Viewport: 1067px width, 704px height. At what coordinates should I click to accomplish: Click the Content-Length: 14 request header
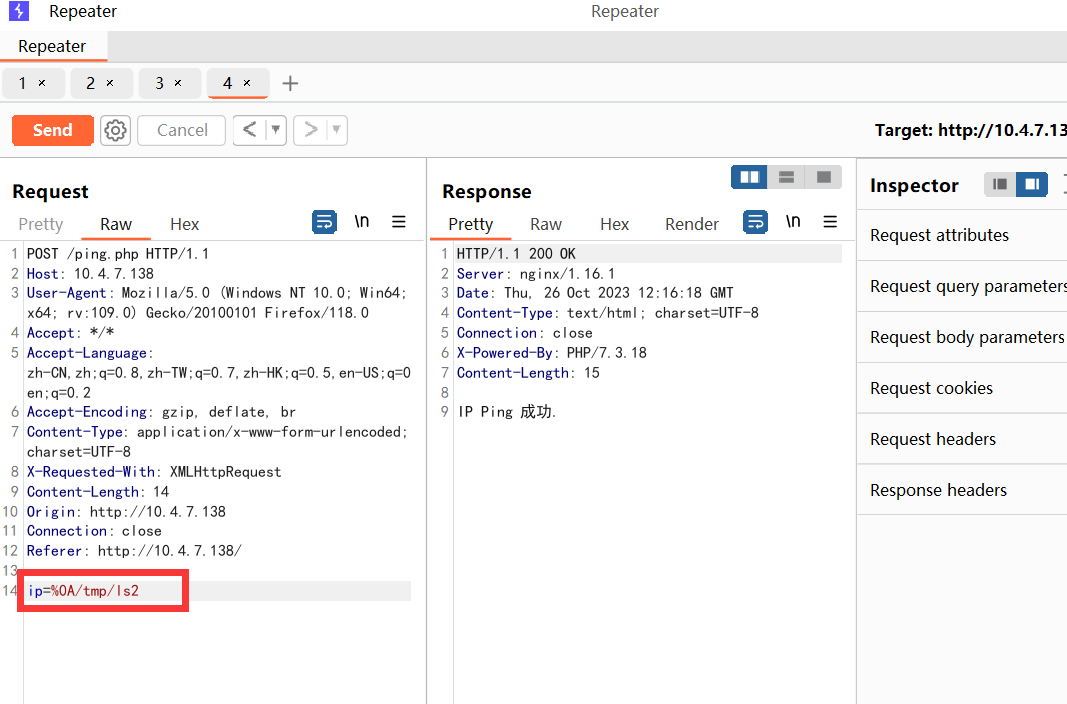(98, 491)
